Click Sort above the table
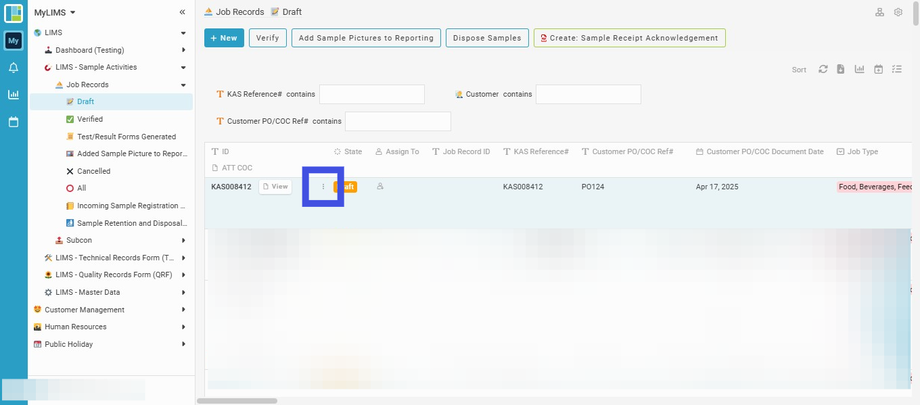This screenshot has width=920, height=405. 799,70
